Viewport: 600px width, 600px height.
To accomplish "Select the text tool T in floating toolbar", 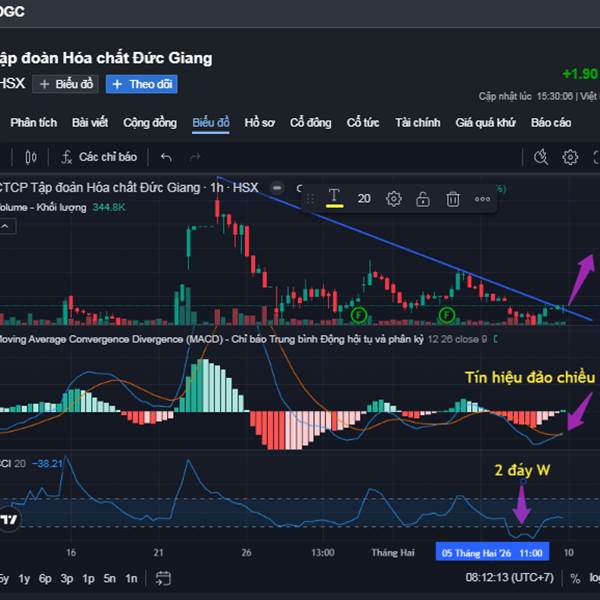I will click(334, 198).
